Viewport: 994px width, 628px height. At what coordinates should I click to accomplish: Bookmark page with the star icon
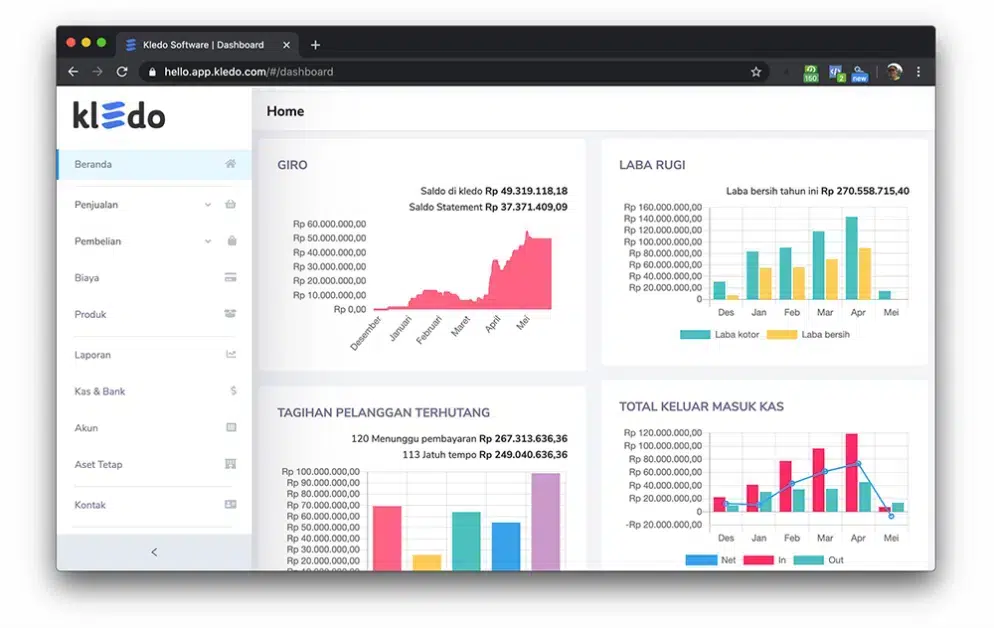[x=756, y=72]
